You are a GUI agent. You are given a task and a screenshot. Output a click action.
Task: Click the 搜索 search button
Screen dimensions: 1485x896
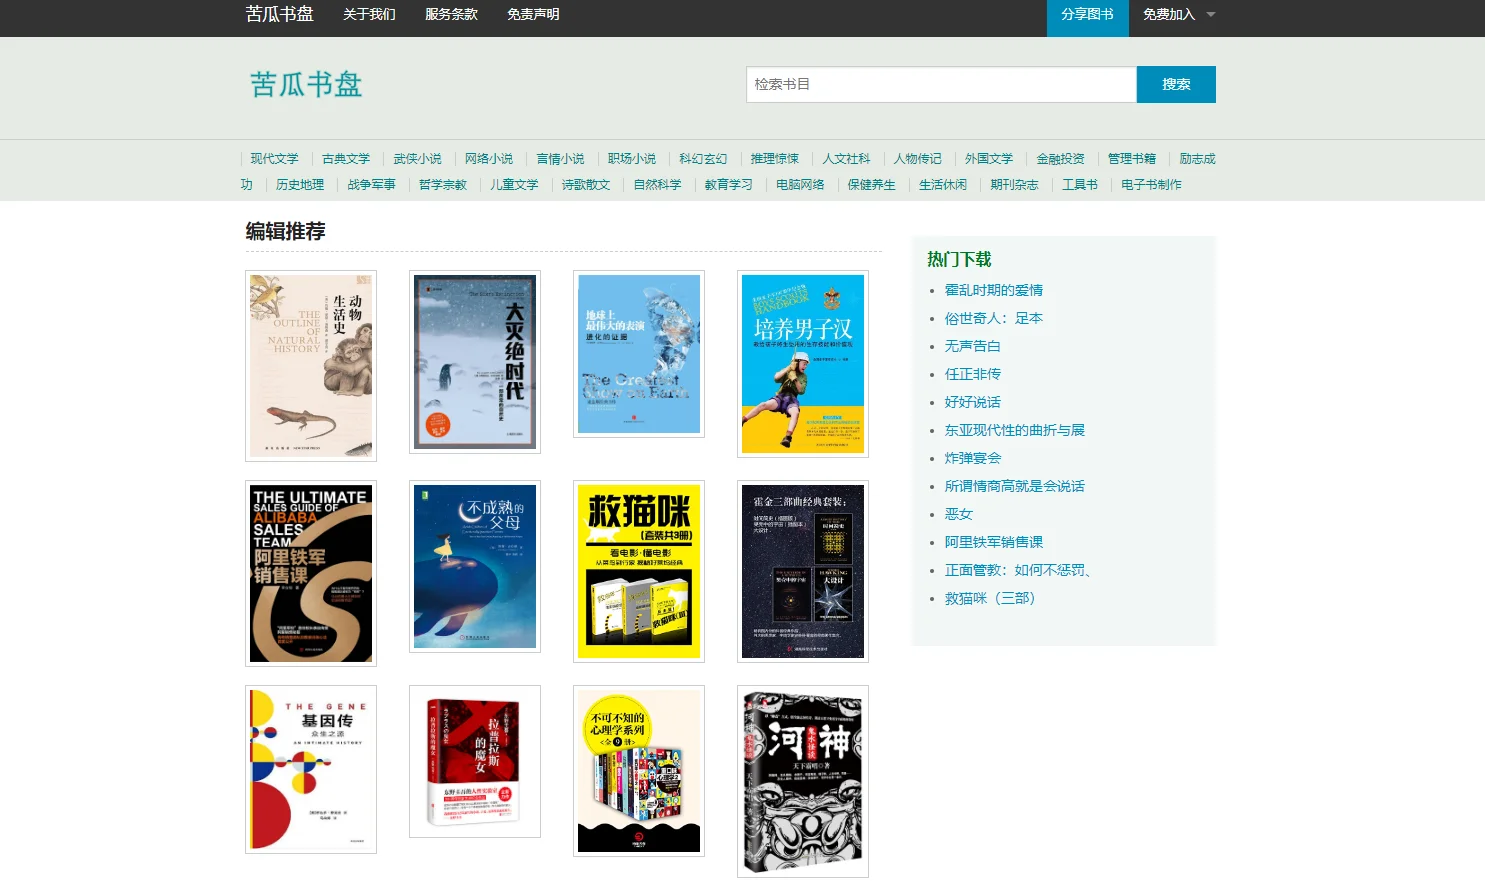point(1176,85)
